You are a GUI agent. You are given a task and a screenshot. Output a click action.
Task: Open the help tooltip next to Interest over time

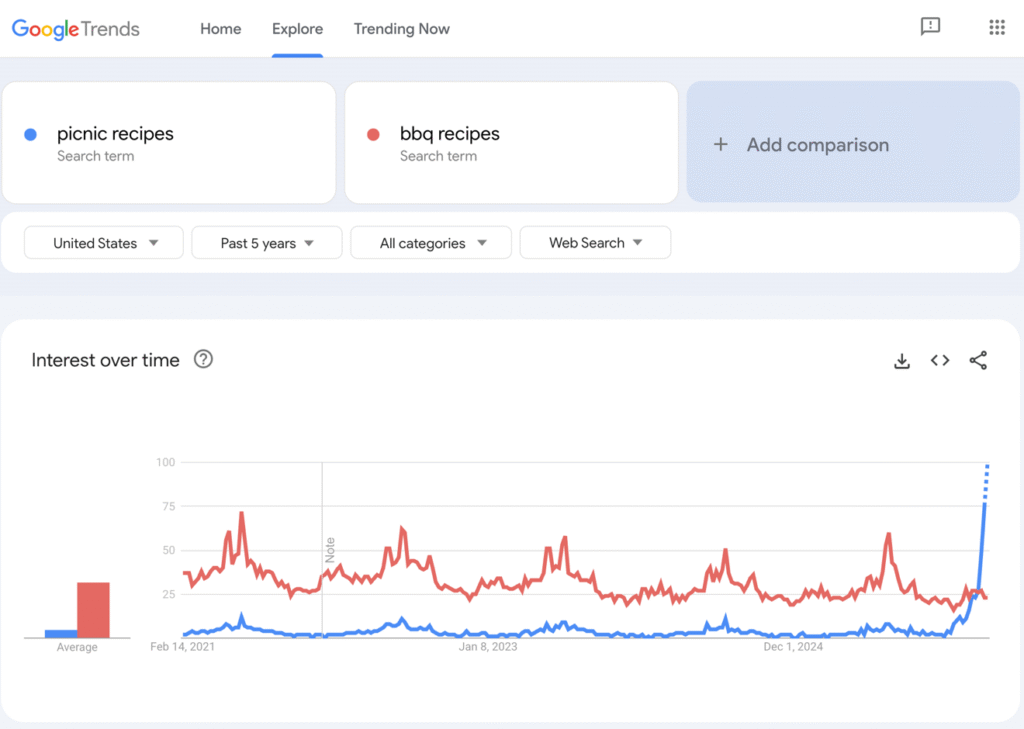pos(203,359)
